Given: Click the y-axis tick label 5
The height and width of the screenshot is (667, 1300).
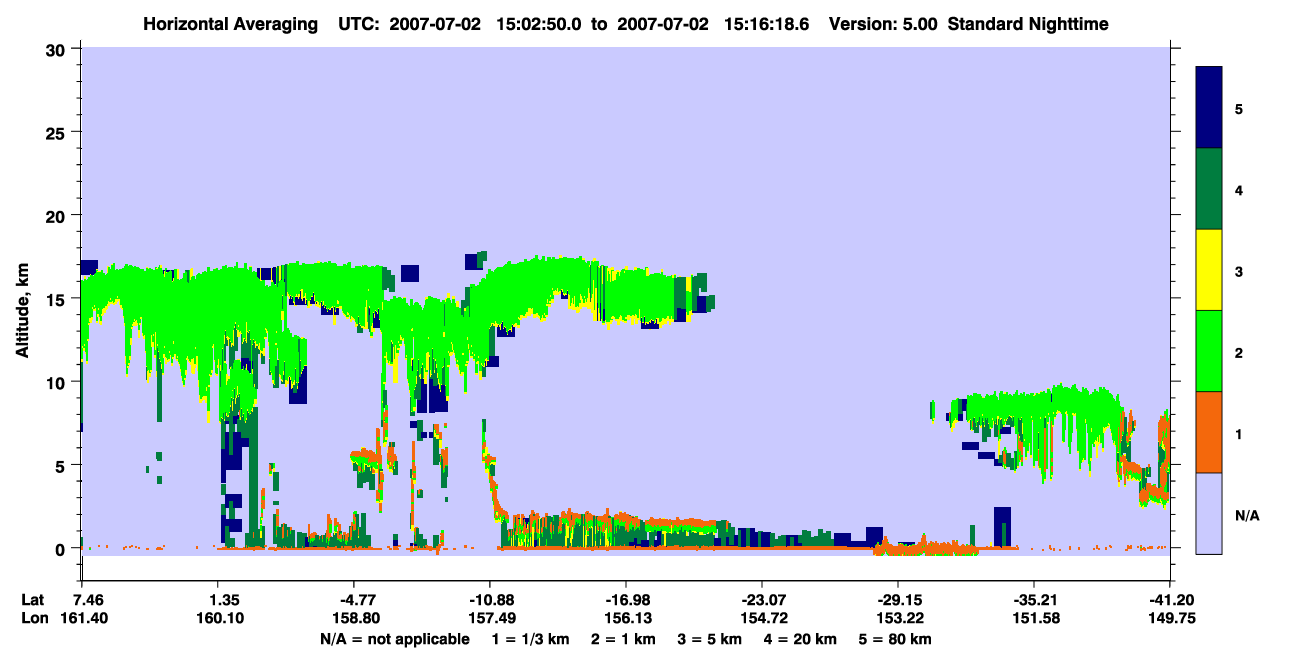Looking at the screenshot, I should 63,465.
